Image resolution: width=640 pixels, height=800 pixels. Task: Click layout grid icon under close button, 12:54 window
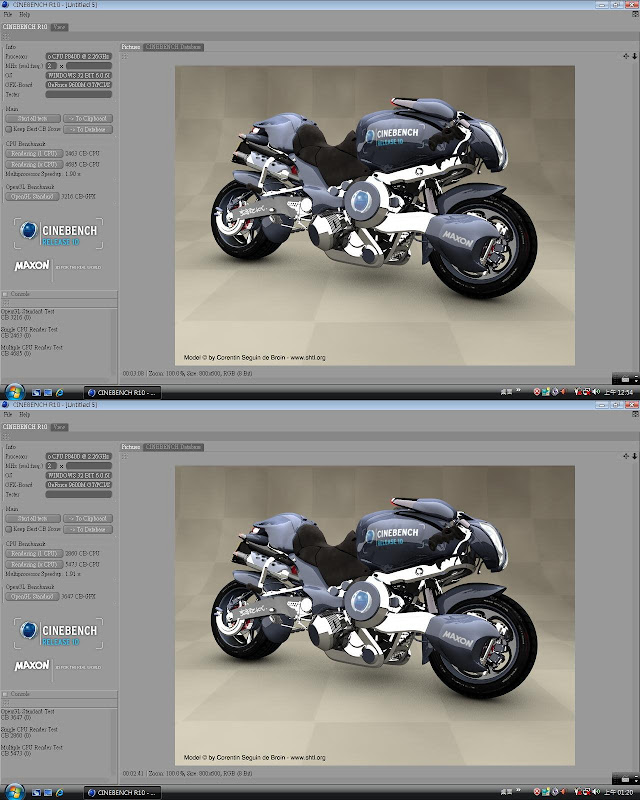(635, 14)
